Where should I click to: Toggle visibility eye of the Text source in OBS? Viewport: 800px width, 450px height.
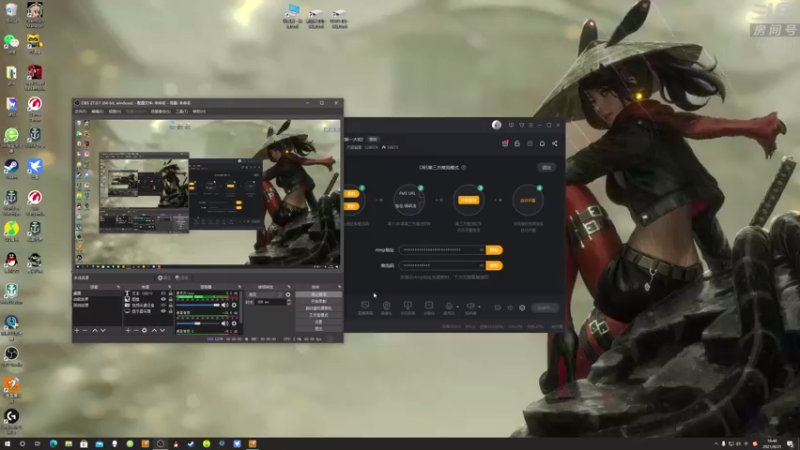[163, 293]
